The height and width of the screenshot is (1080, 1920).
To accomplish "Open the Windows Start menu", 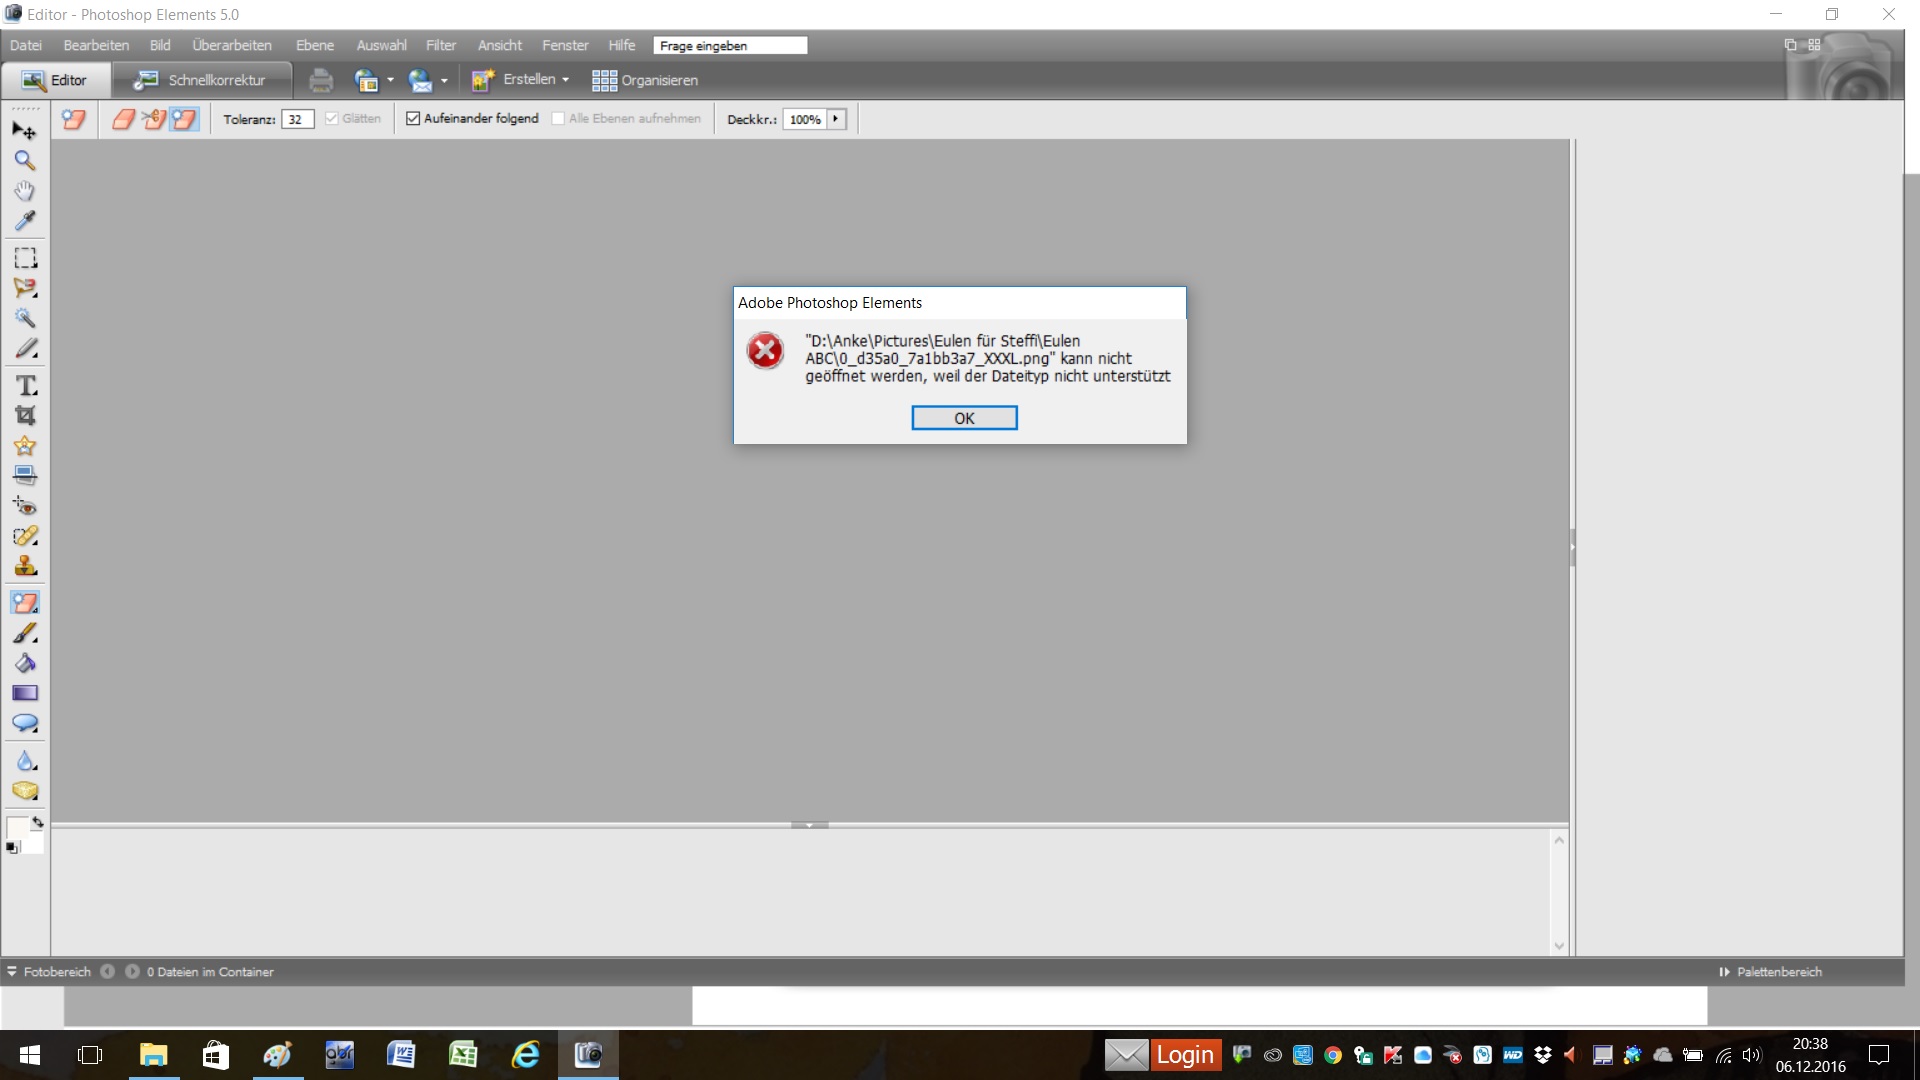I will pos(30,1055).
